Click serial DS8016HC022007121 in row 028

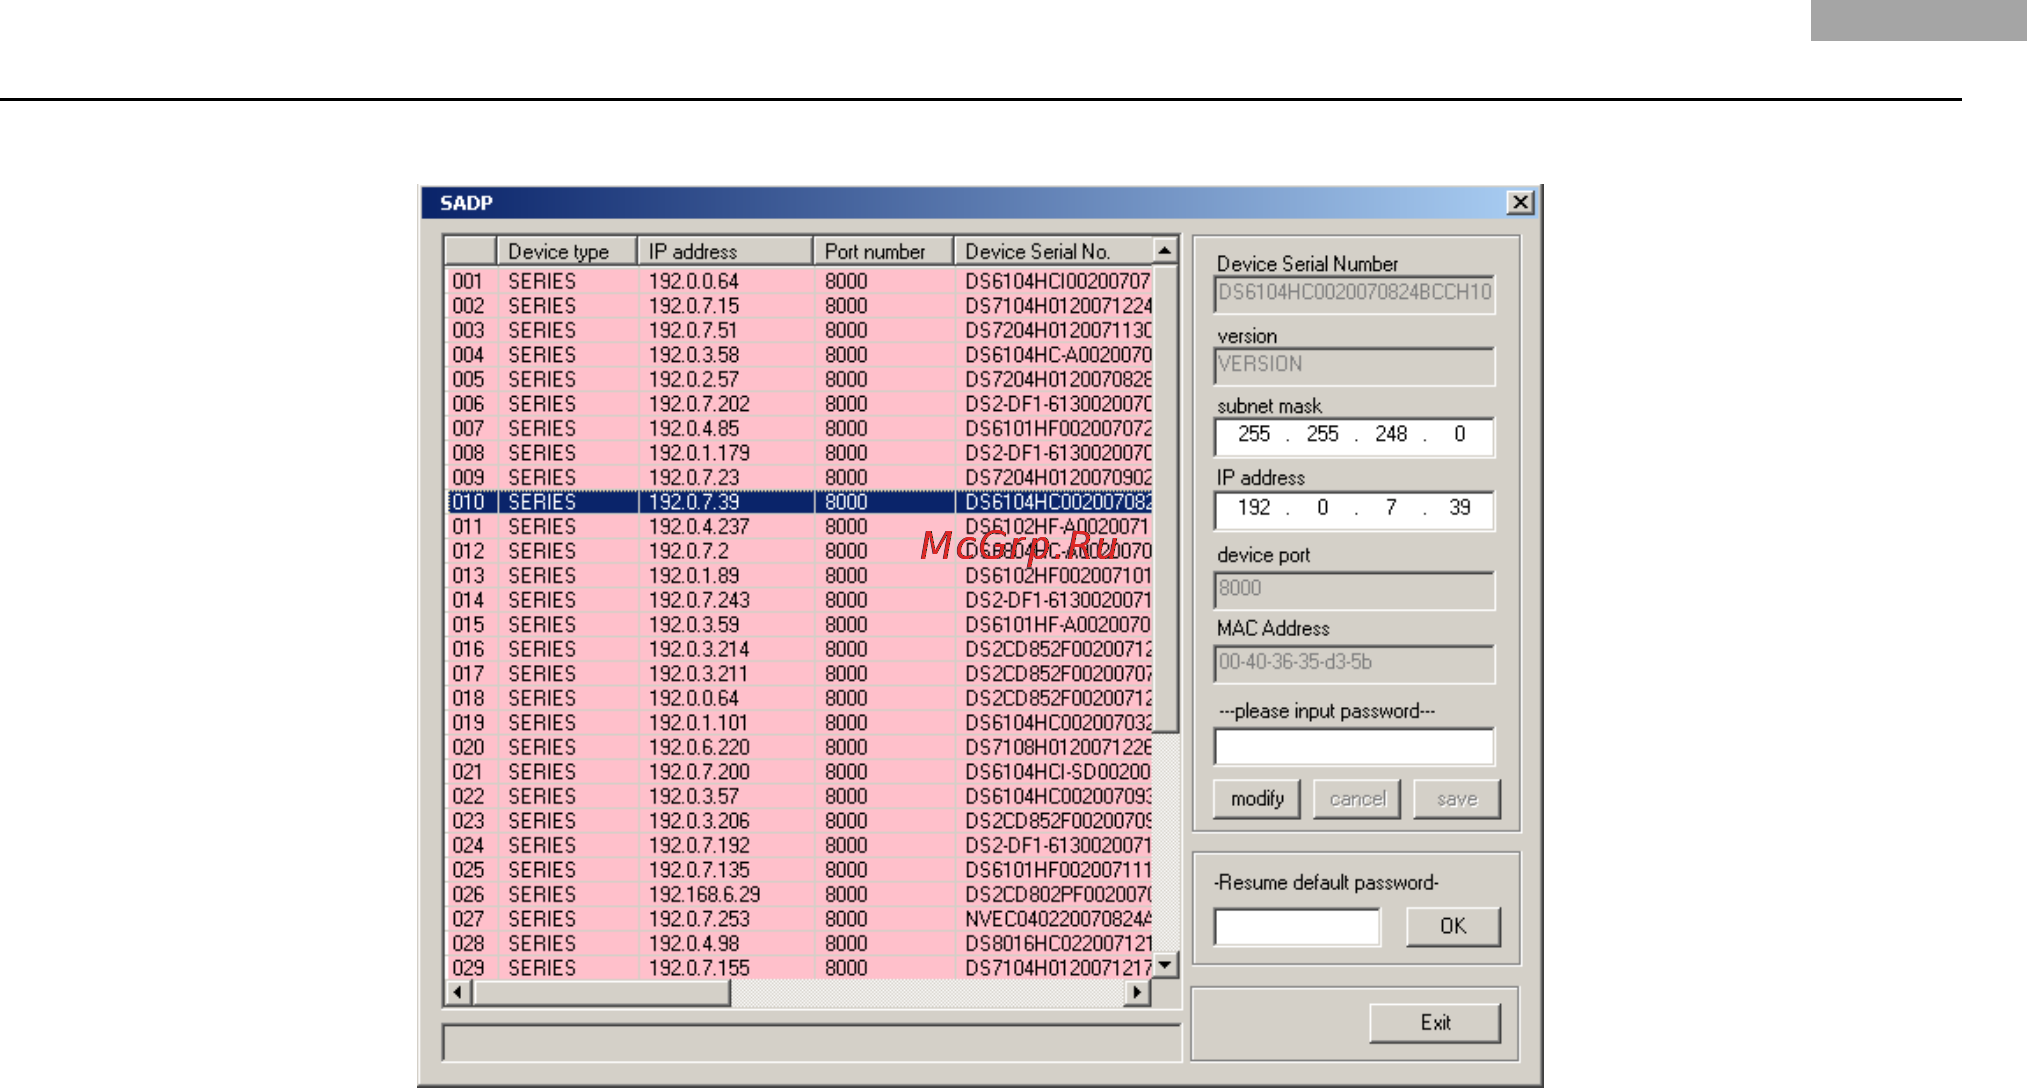point(1058,943)
